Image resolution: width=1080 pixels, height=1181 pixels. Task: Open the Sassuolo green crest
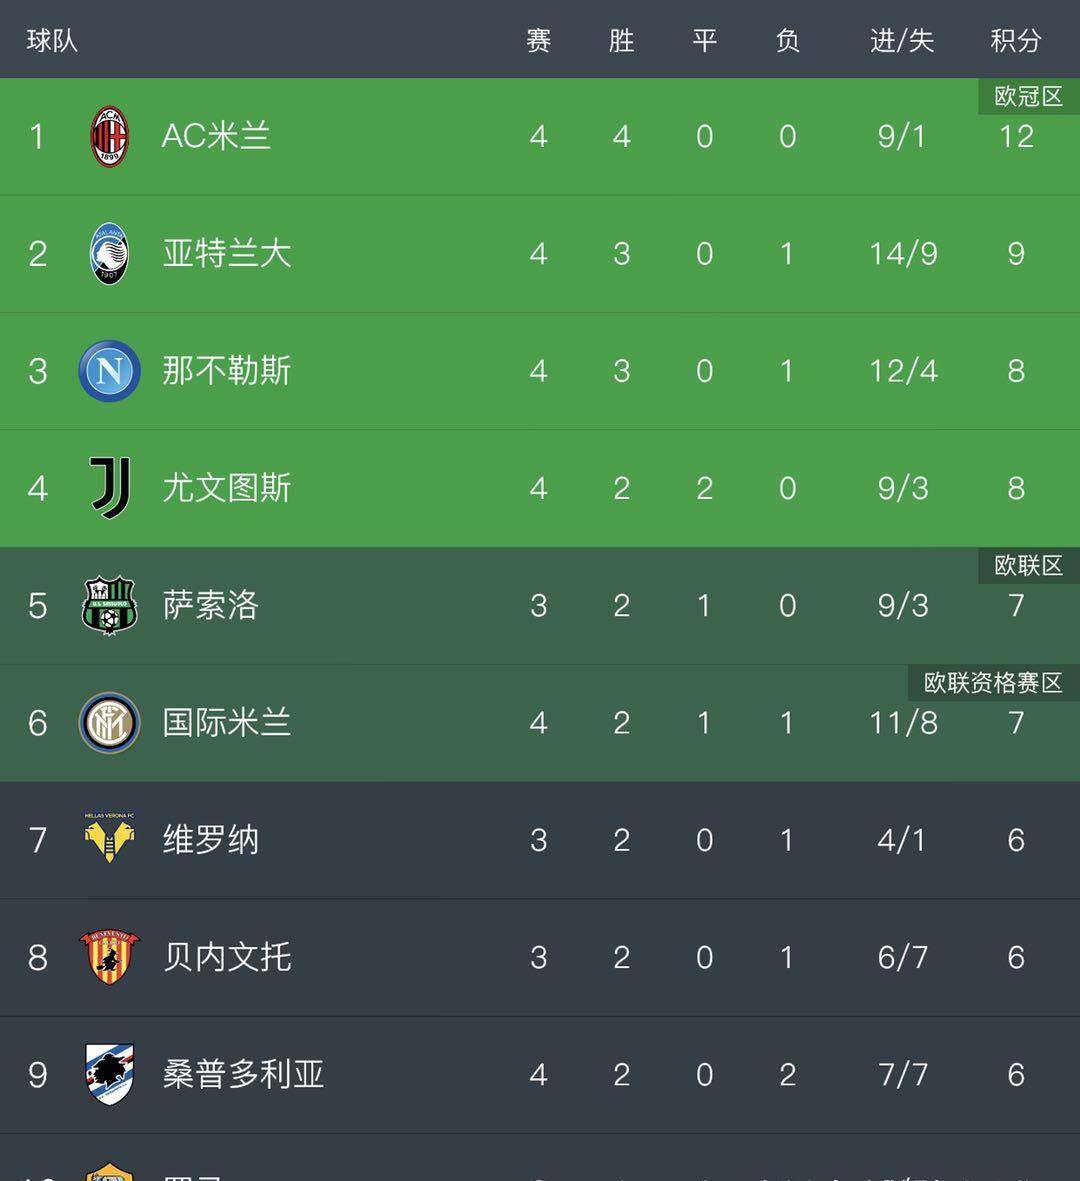point(109,606)
